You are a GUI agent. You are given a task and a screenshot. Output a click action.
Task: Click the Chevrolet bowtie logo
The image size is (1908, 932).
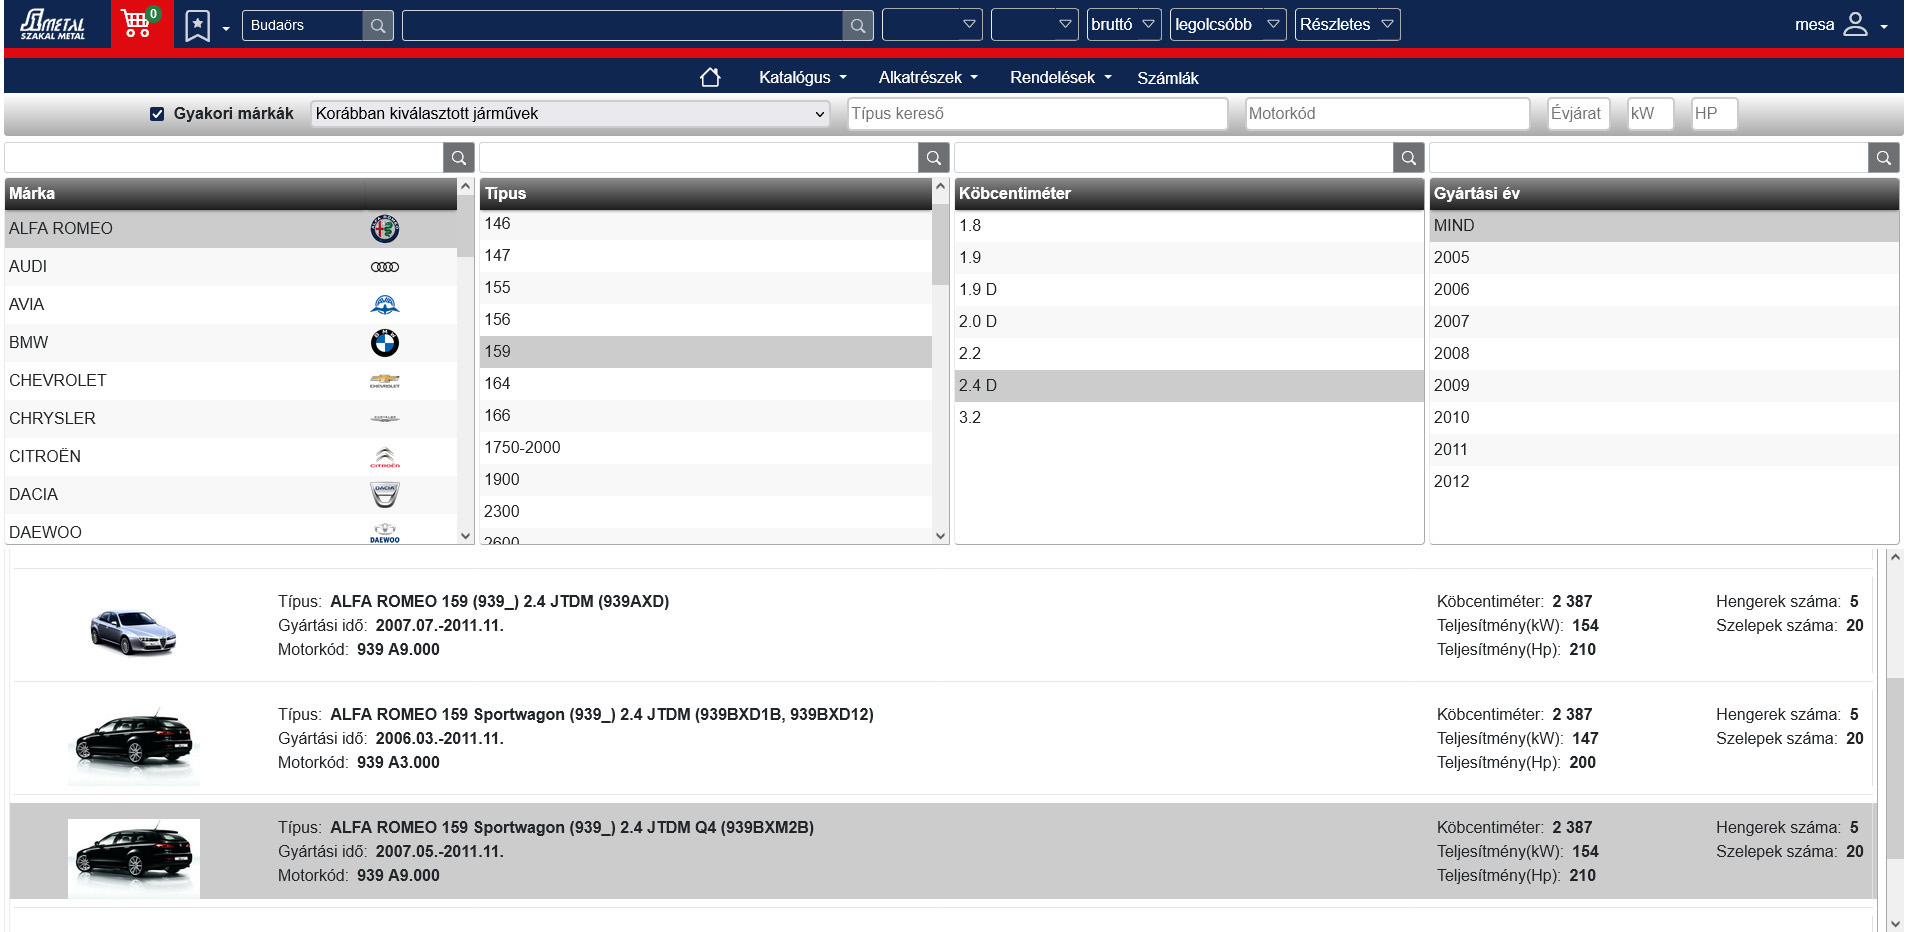pos(385,381)
